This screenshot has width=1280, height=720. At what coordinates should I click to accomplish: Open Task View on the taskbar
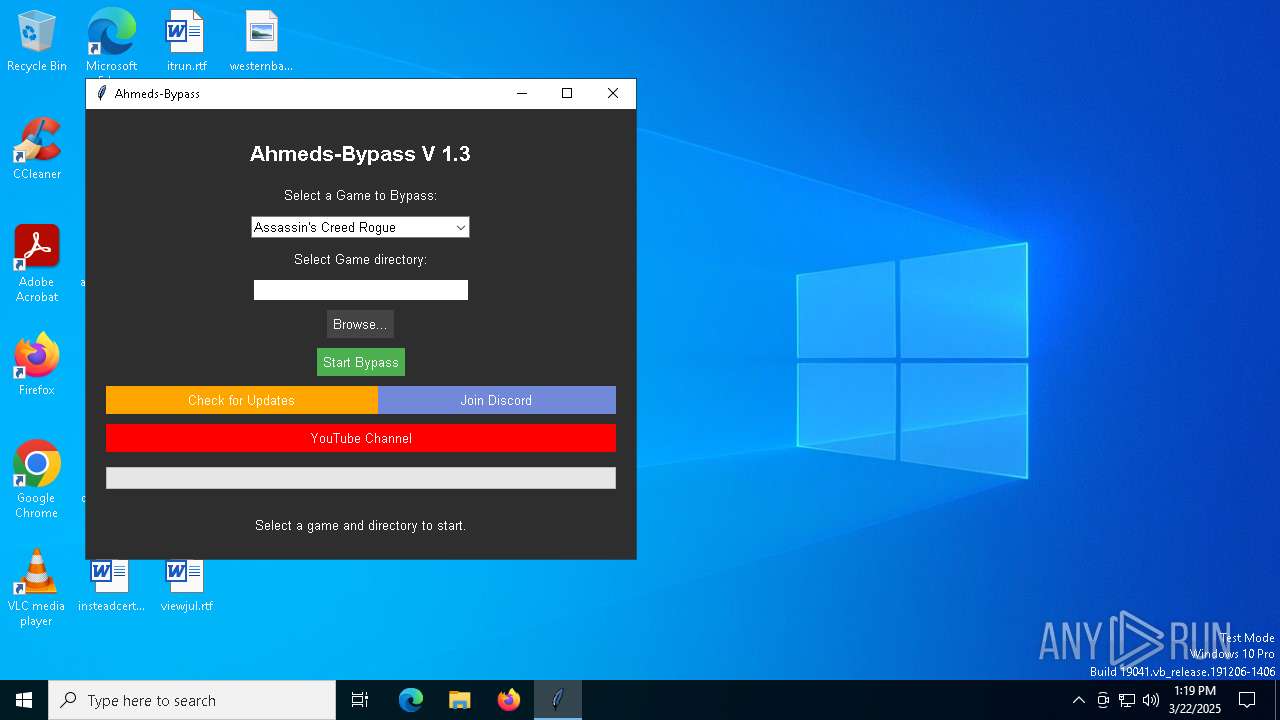pos(360,700)
